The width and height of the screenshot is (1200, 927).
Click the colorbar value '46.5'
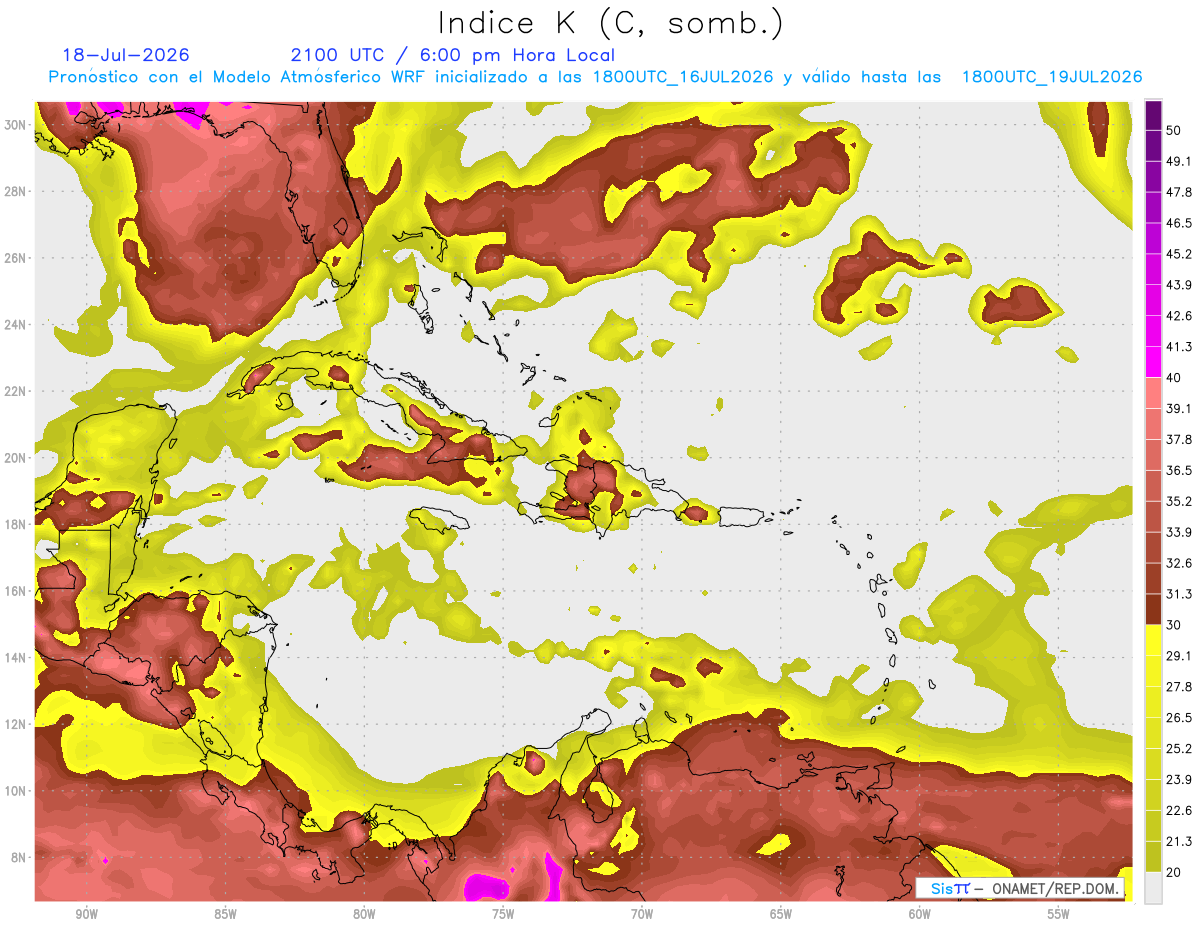click(1179, 222)
